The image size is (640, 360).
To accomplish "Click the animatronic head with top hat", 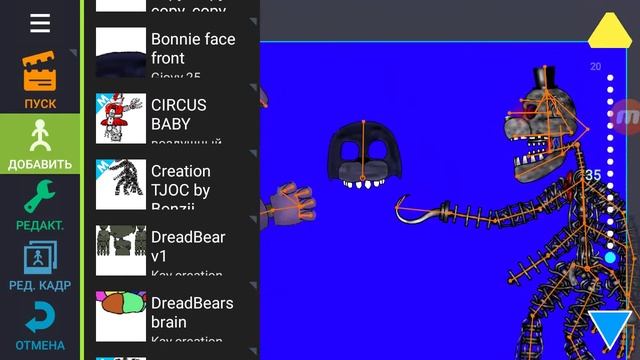I will pos(545,124).
